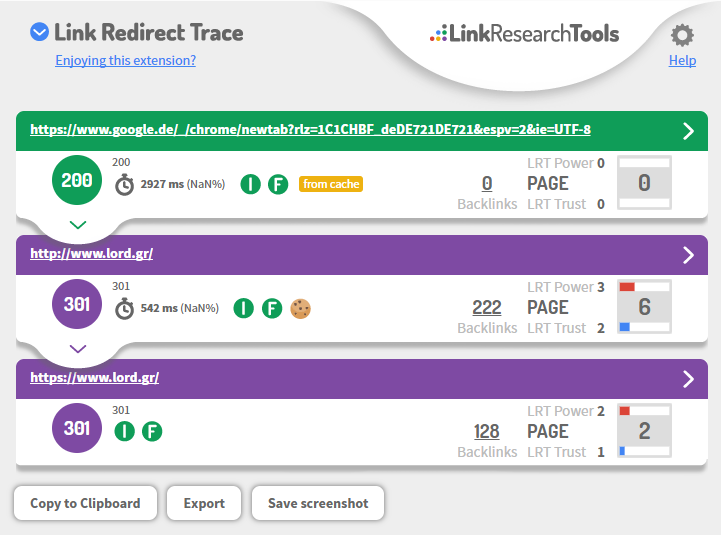The width and height of the screenshot is (721, 535).
Task: Click the Save screenshot button
Action: click(318, 503)
